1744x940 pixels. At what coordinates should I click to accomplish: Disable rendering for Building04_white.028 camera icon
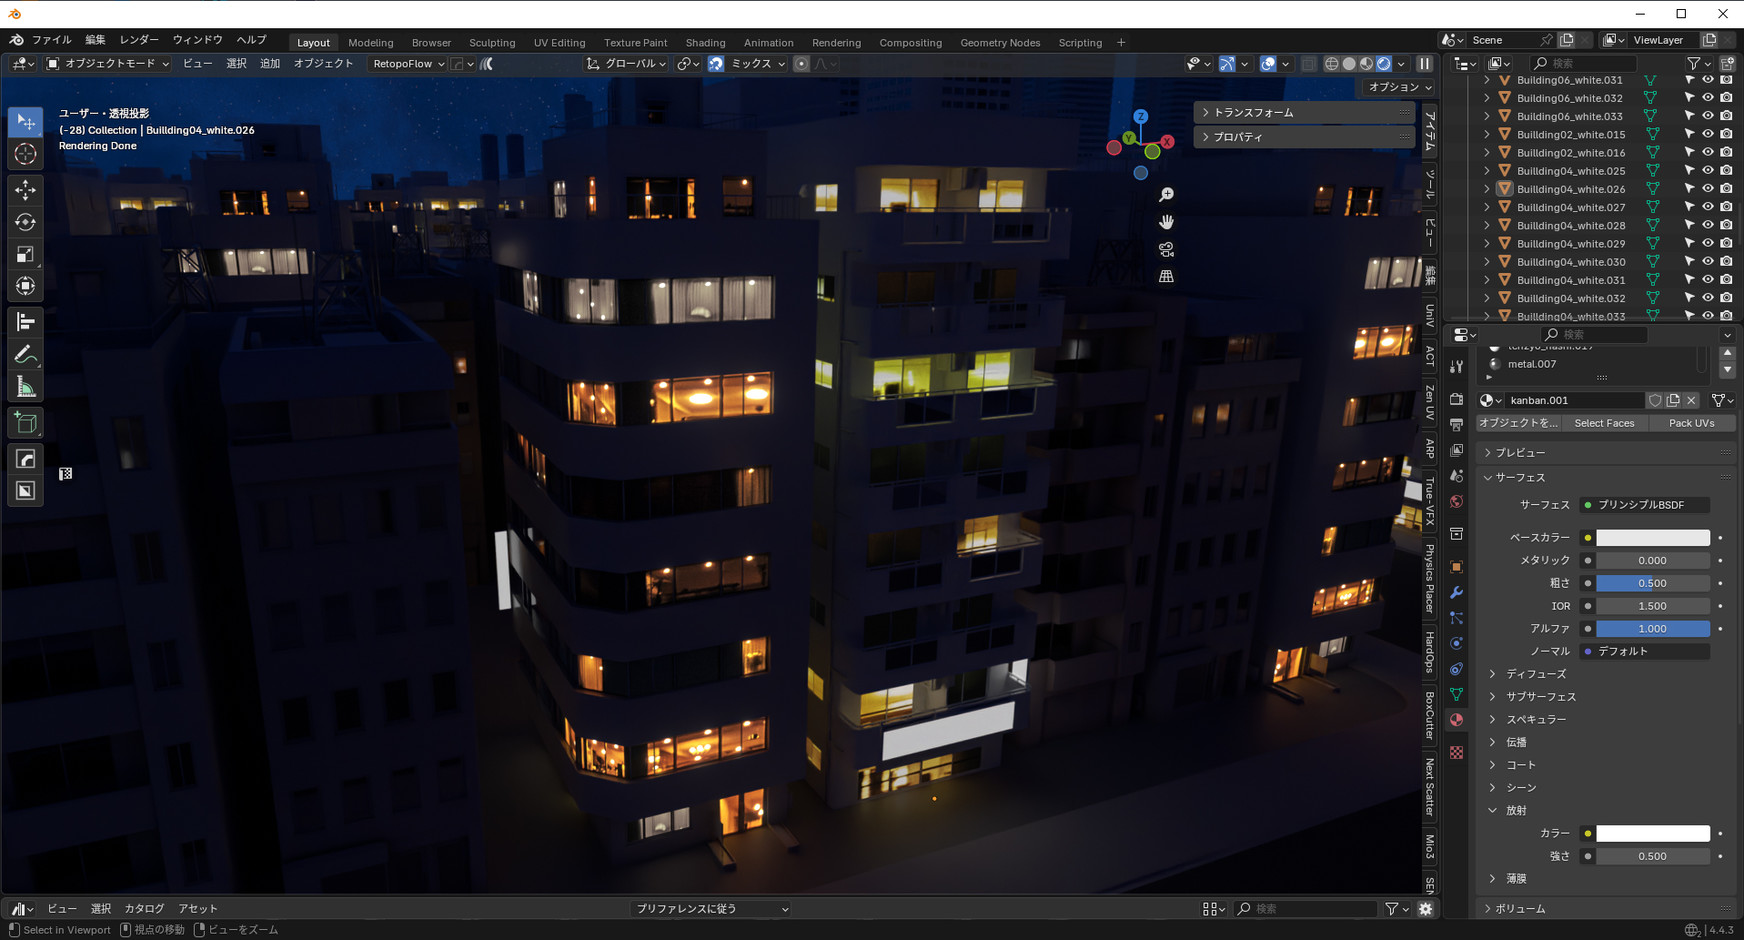pos(1726,225)
